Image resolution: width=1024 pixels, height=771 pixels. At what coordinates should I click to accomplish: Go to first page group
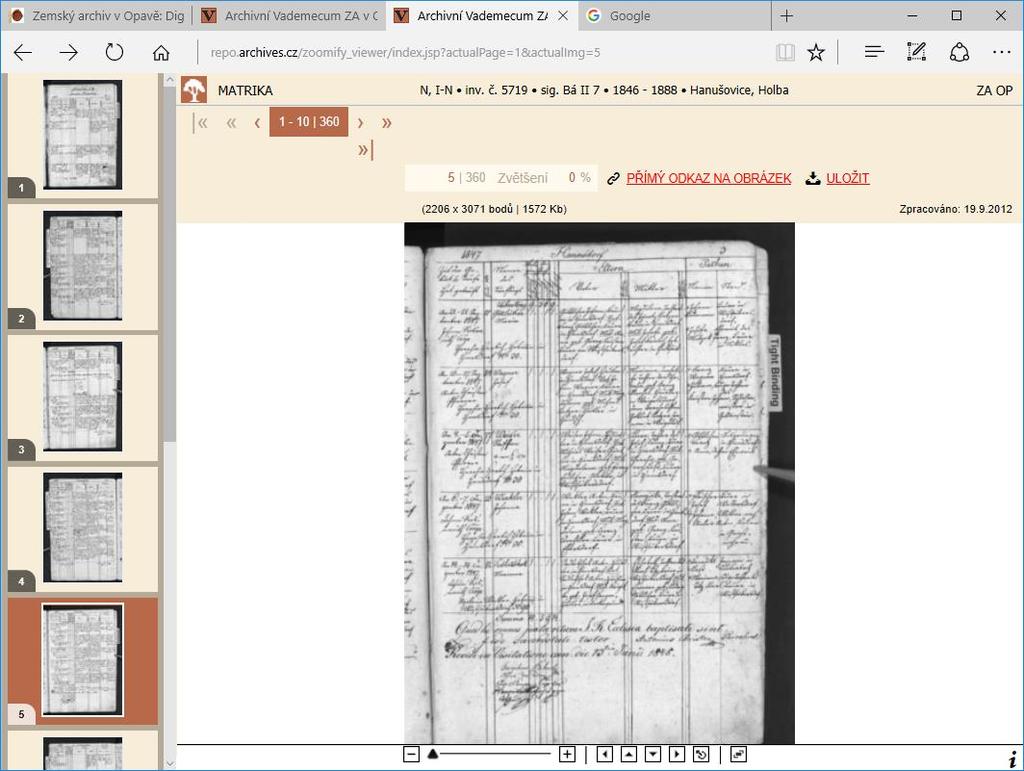click(201, 123)
